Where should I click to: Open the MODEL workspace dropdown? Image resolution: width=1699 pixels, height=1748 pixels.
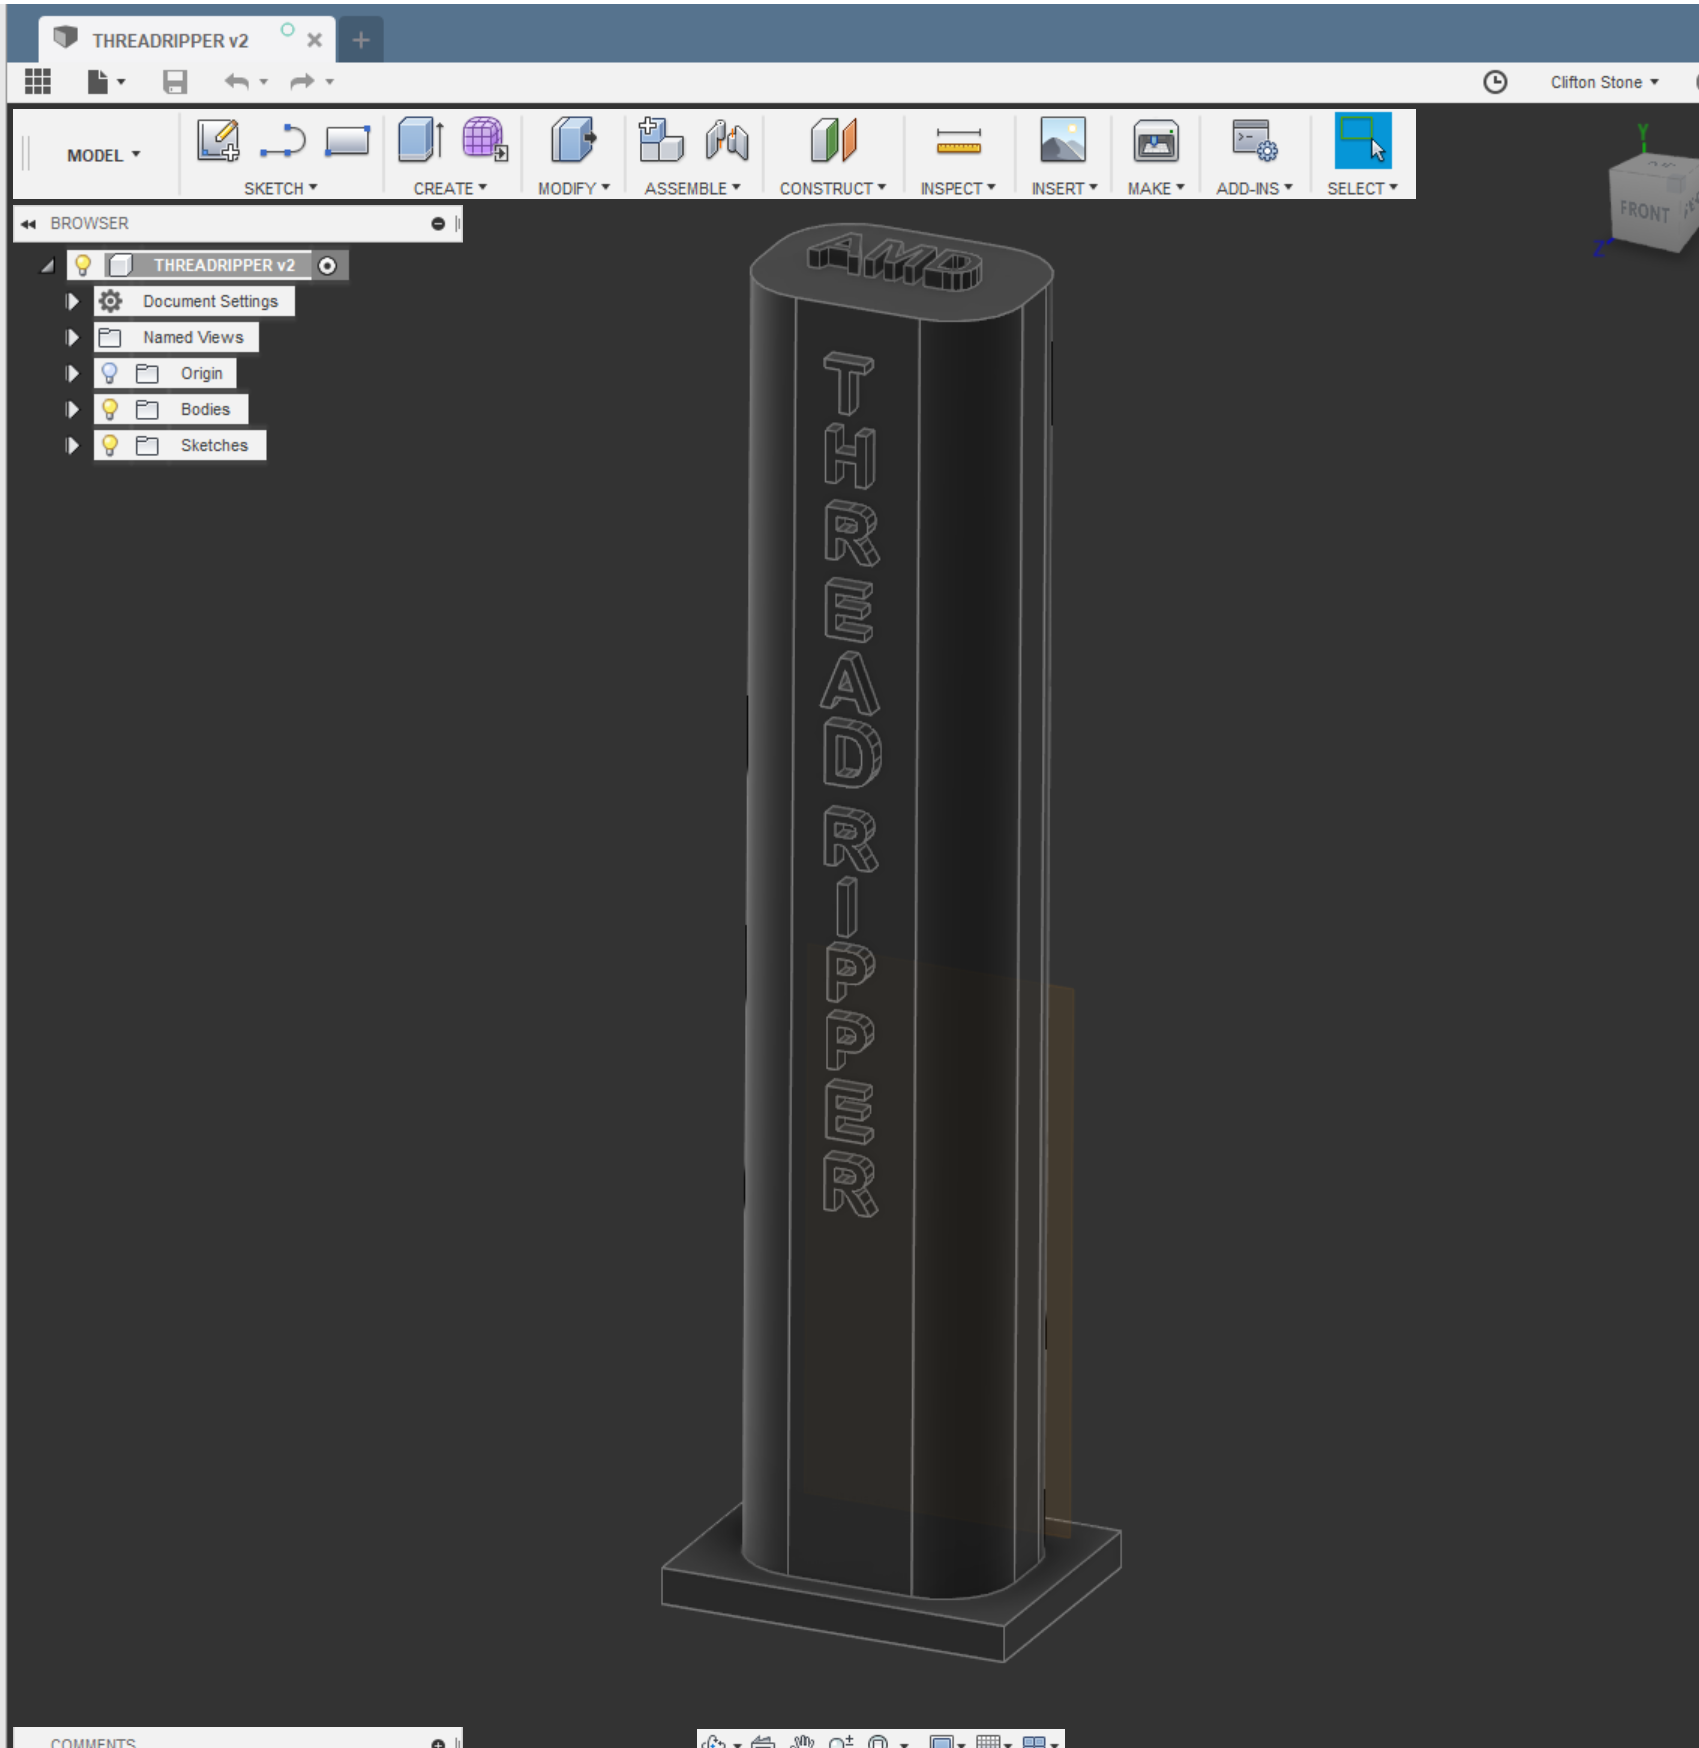104,155
